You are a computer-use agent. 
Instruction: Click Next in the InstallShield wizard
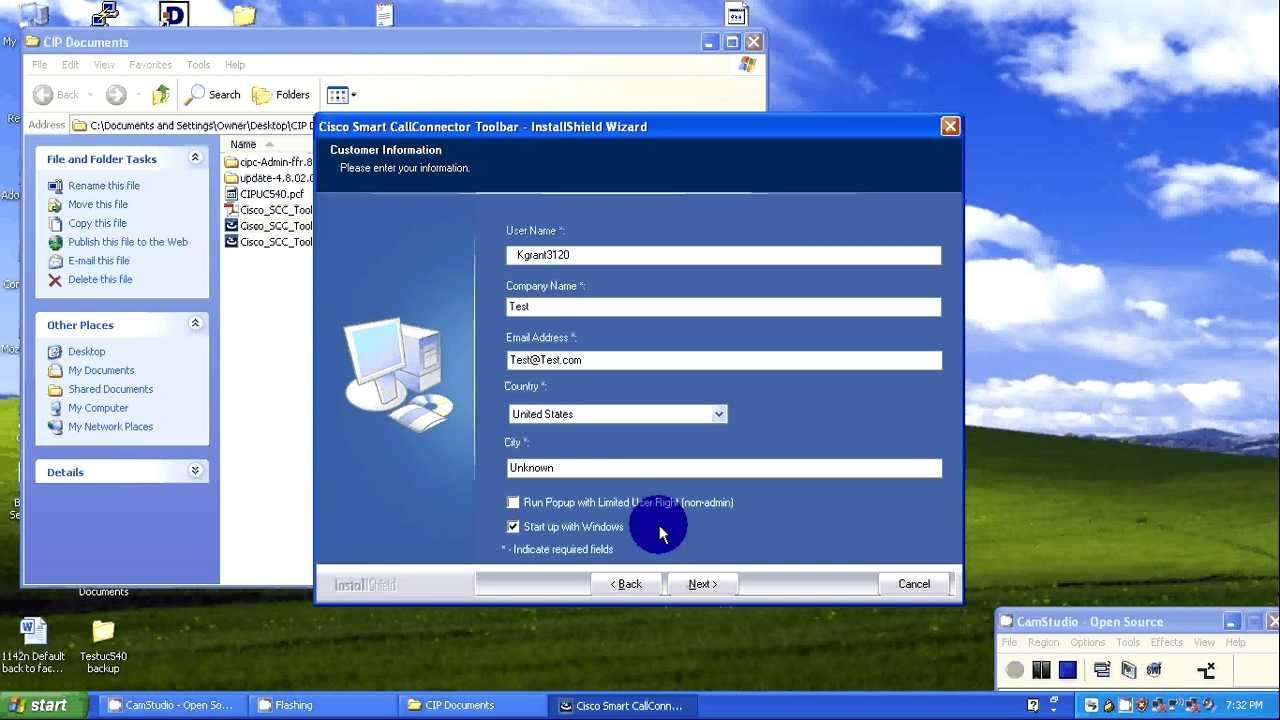click(703, 584)
